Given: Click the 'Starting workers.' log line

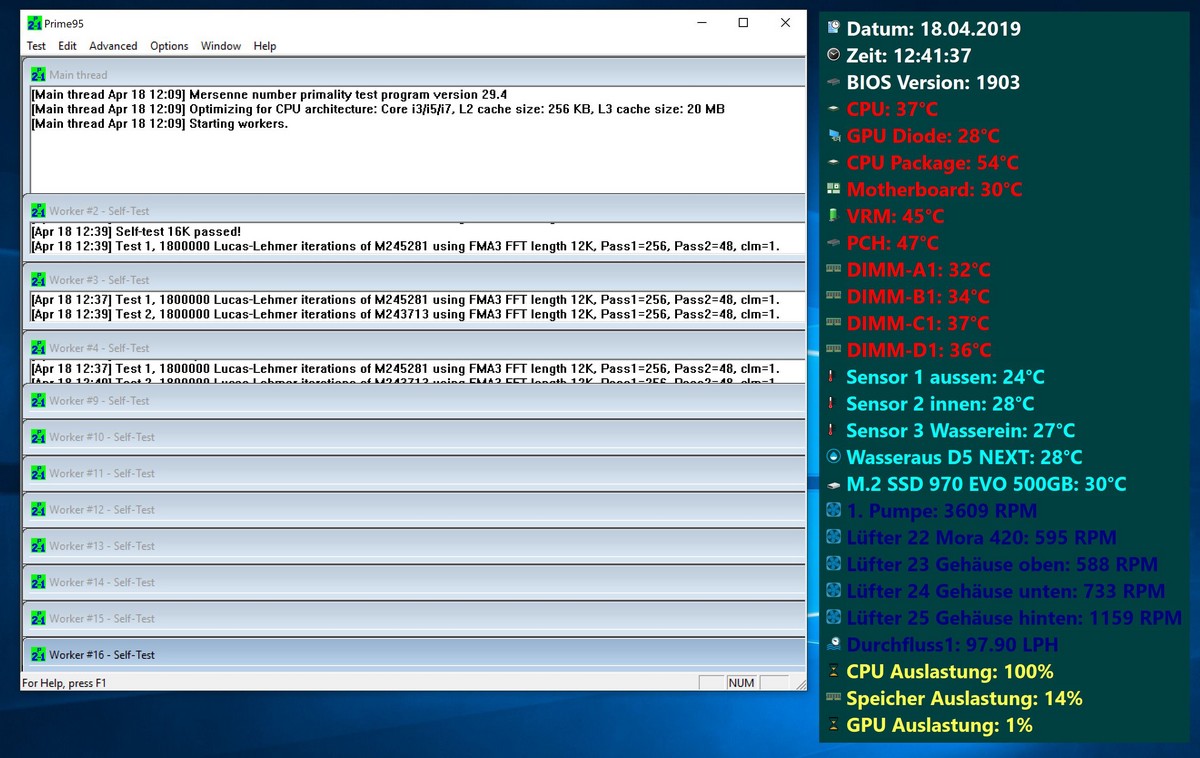Looking at the screenshot, I should point(159,124).
